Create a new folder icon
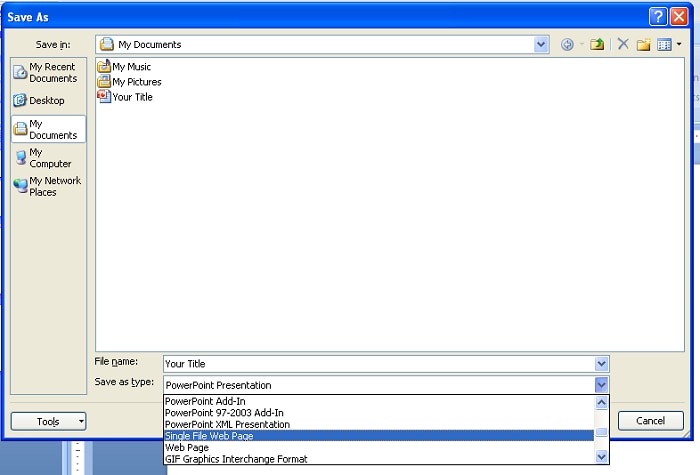The image size is (700, 475). coord(643,45)
